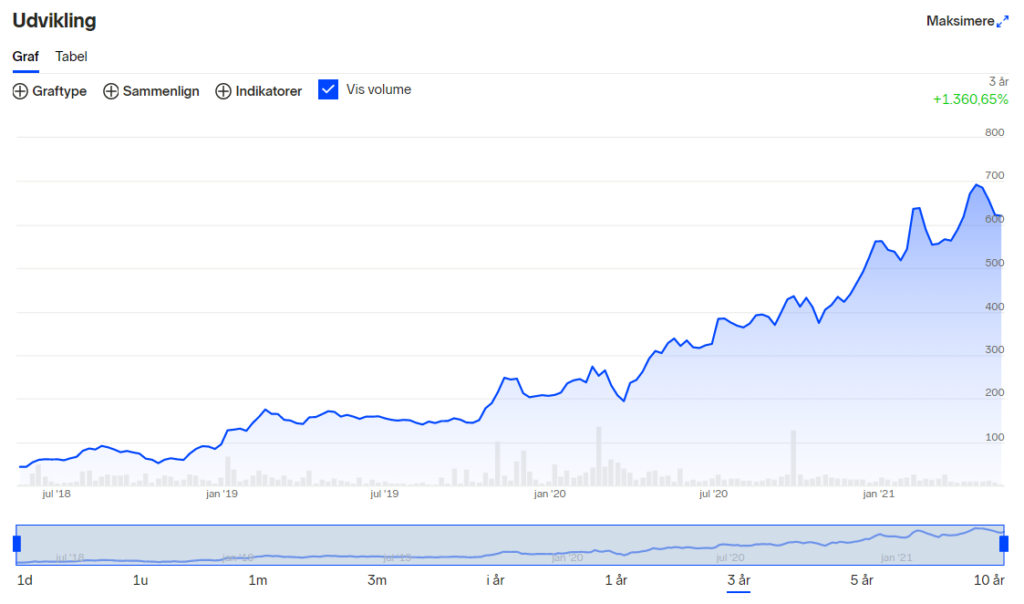Viewport: 1024px width, 604px height.
Task: Open the Graftype plus icon
Action: (x=20, y=91)
